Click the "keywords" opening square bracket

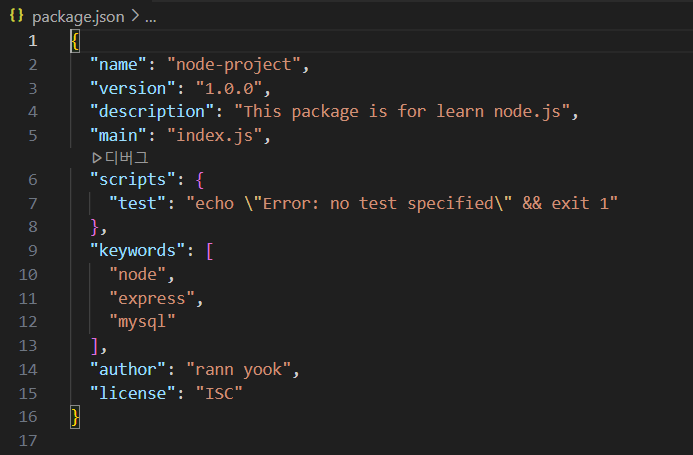click(x=209, y=251)
